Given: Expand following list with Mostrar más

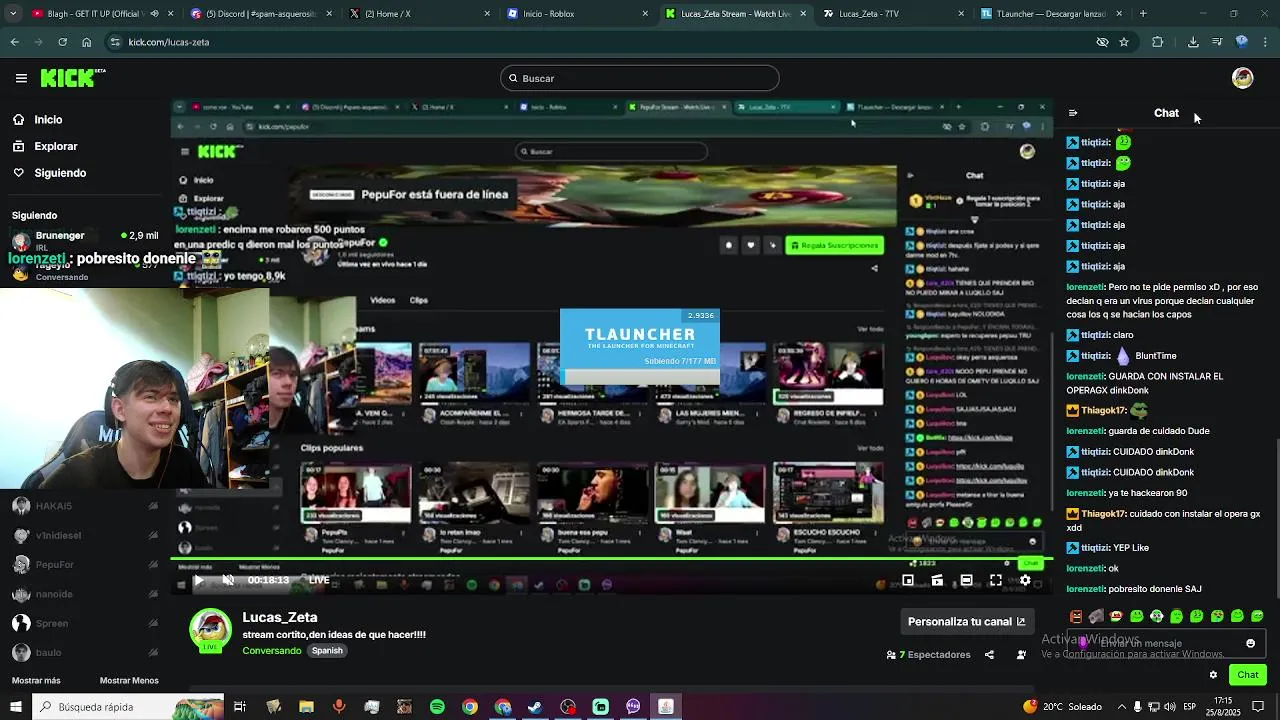Looking at the screenshot, I should (36, 681).
